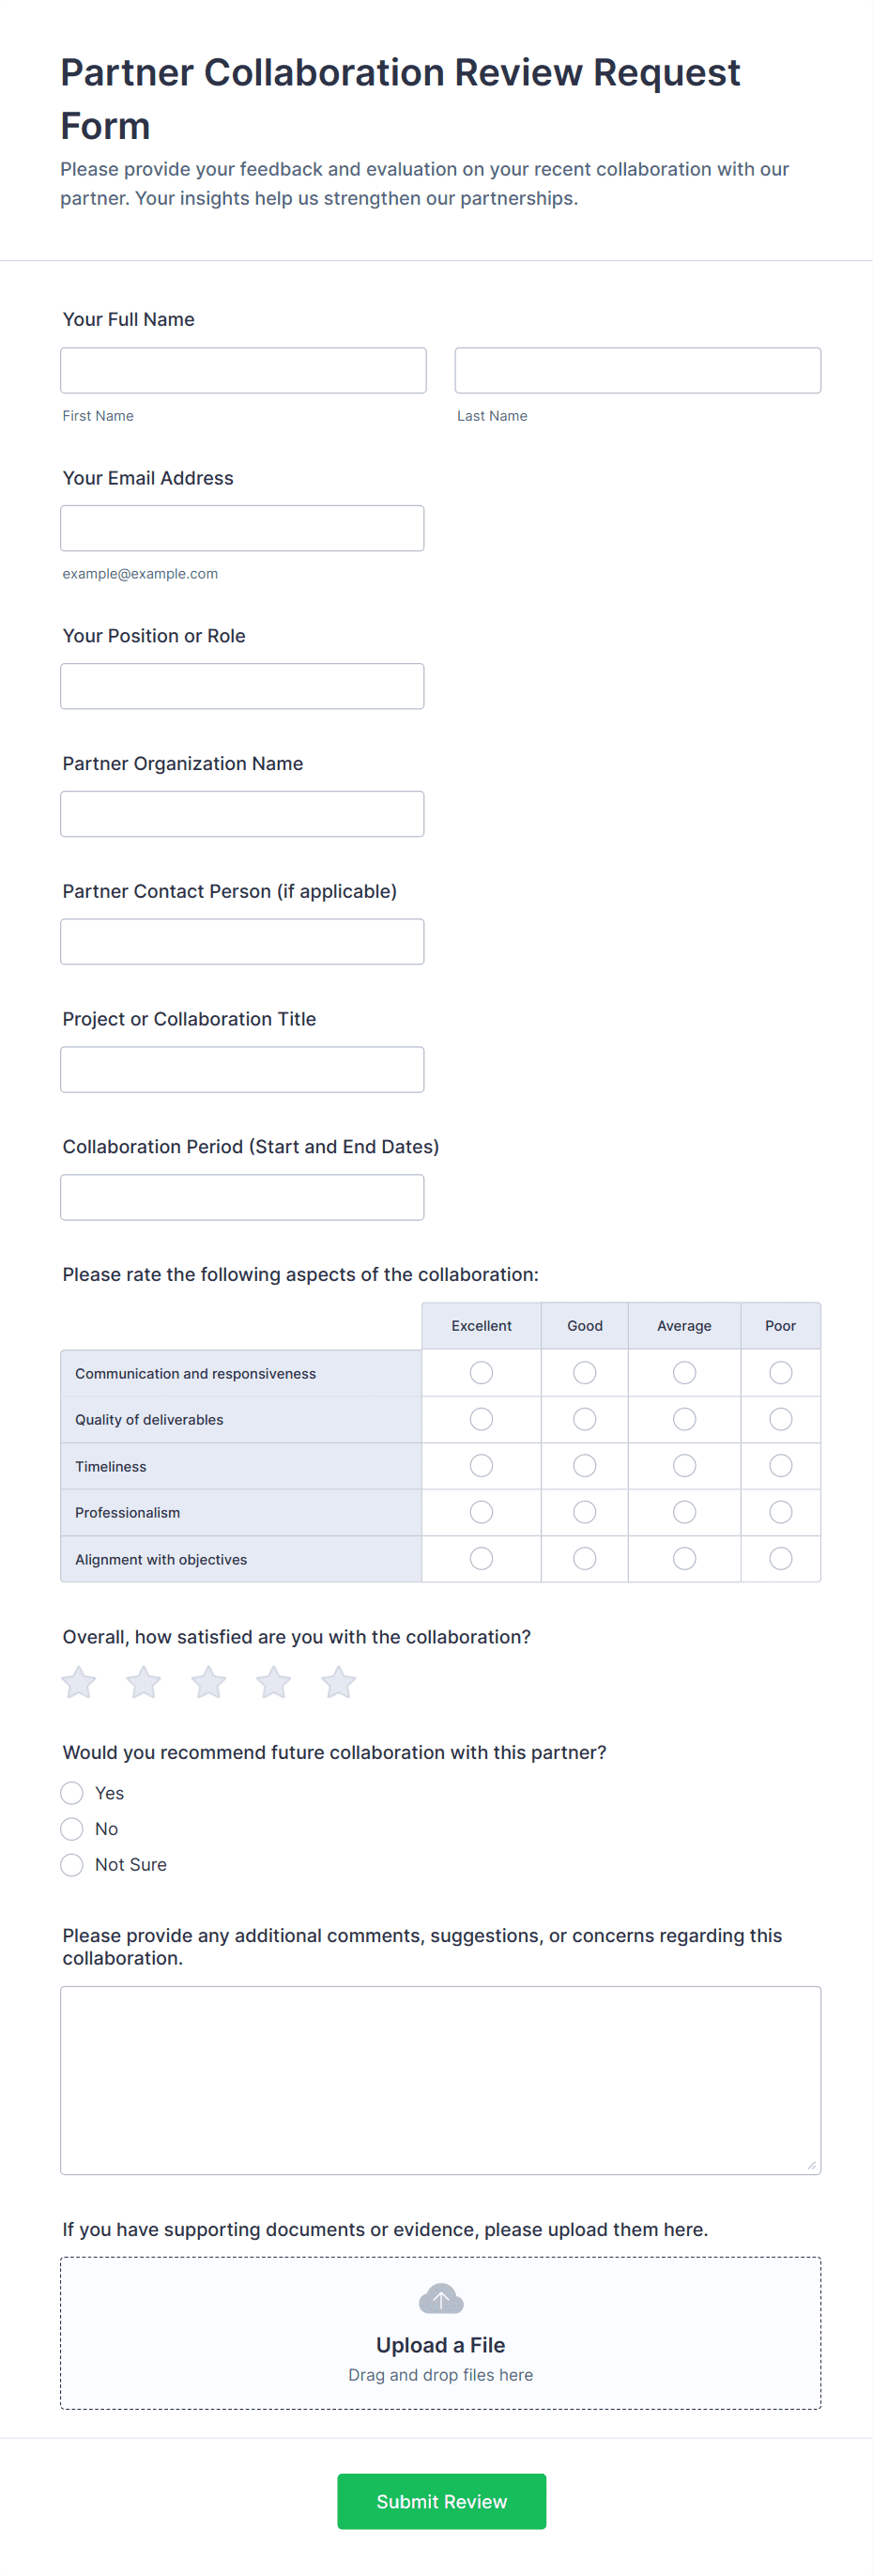Rate Communication and responsiveness as Excellent
Screen dimensions: 873x2576
click(481, 1373)
